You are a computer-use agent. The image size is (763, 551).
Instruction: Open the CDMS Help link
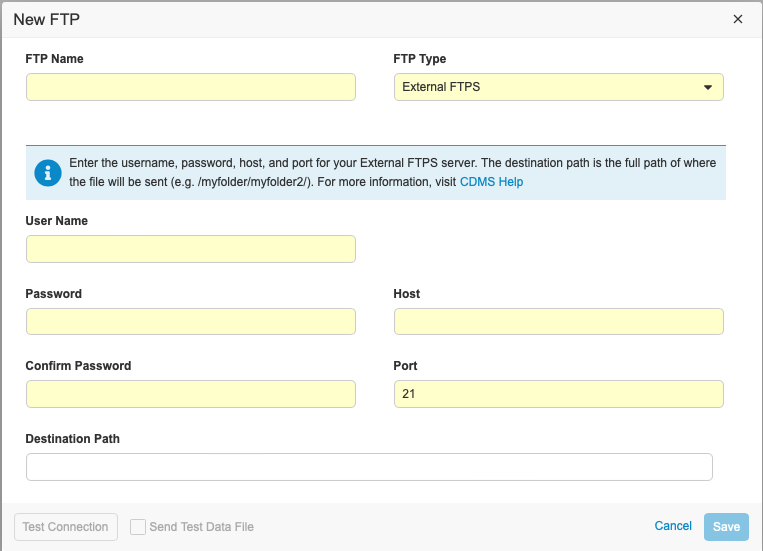[491, 182]
